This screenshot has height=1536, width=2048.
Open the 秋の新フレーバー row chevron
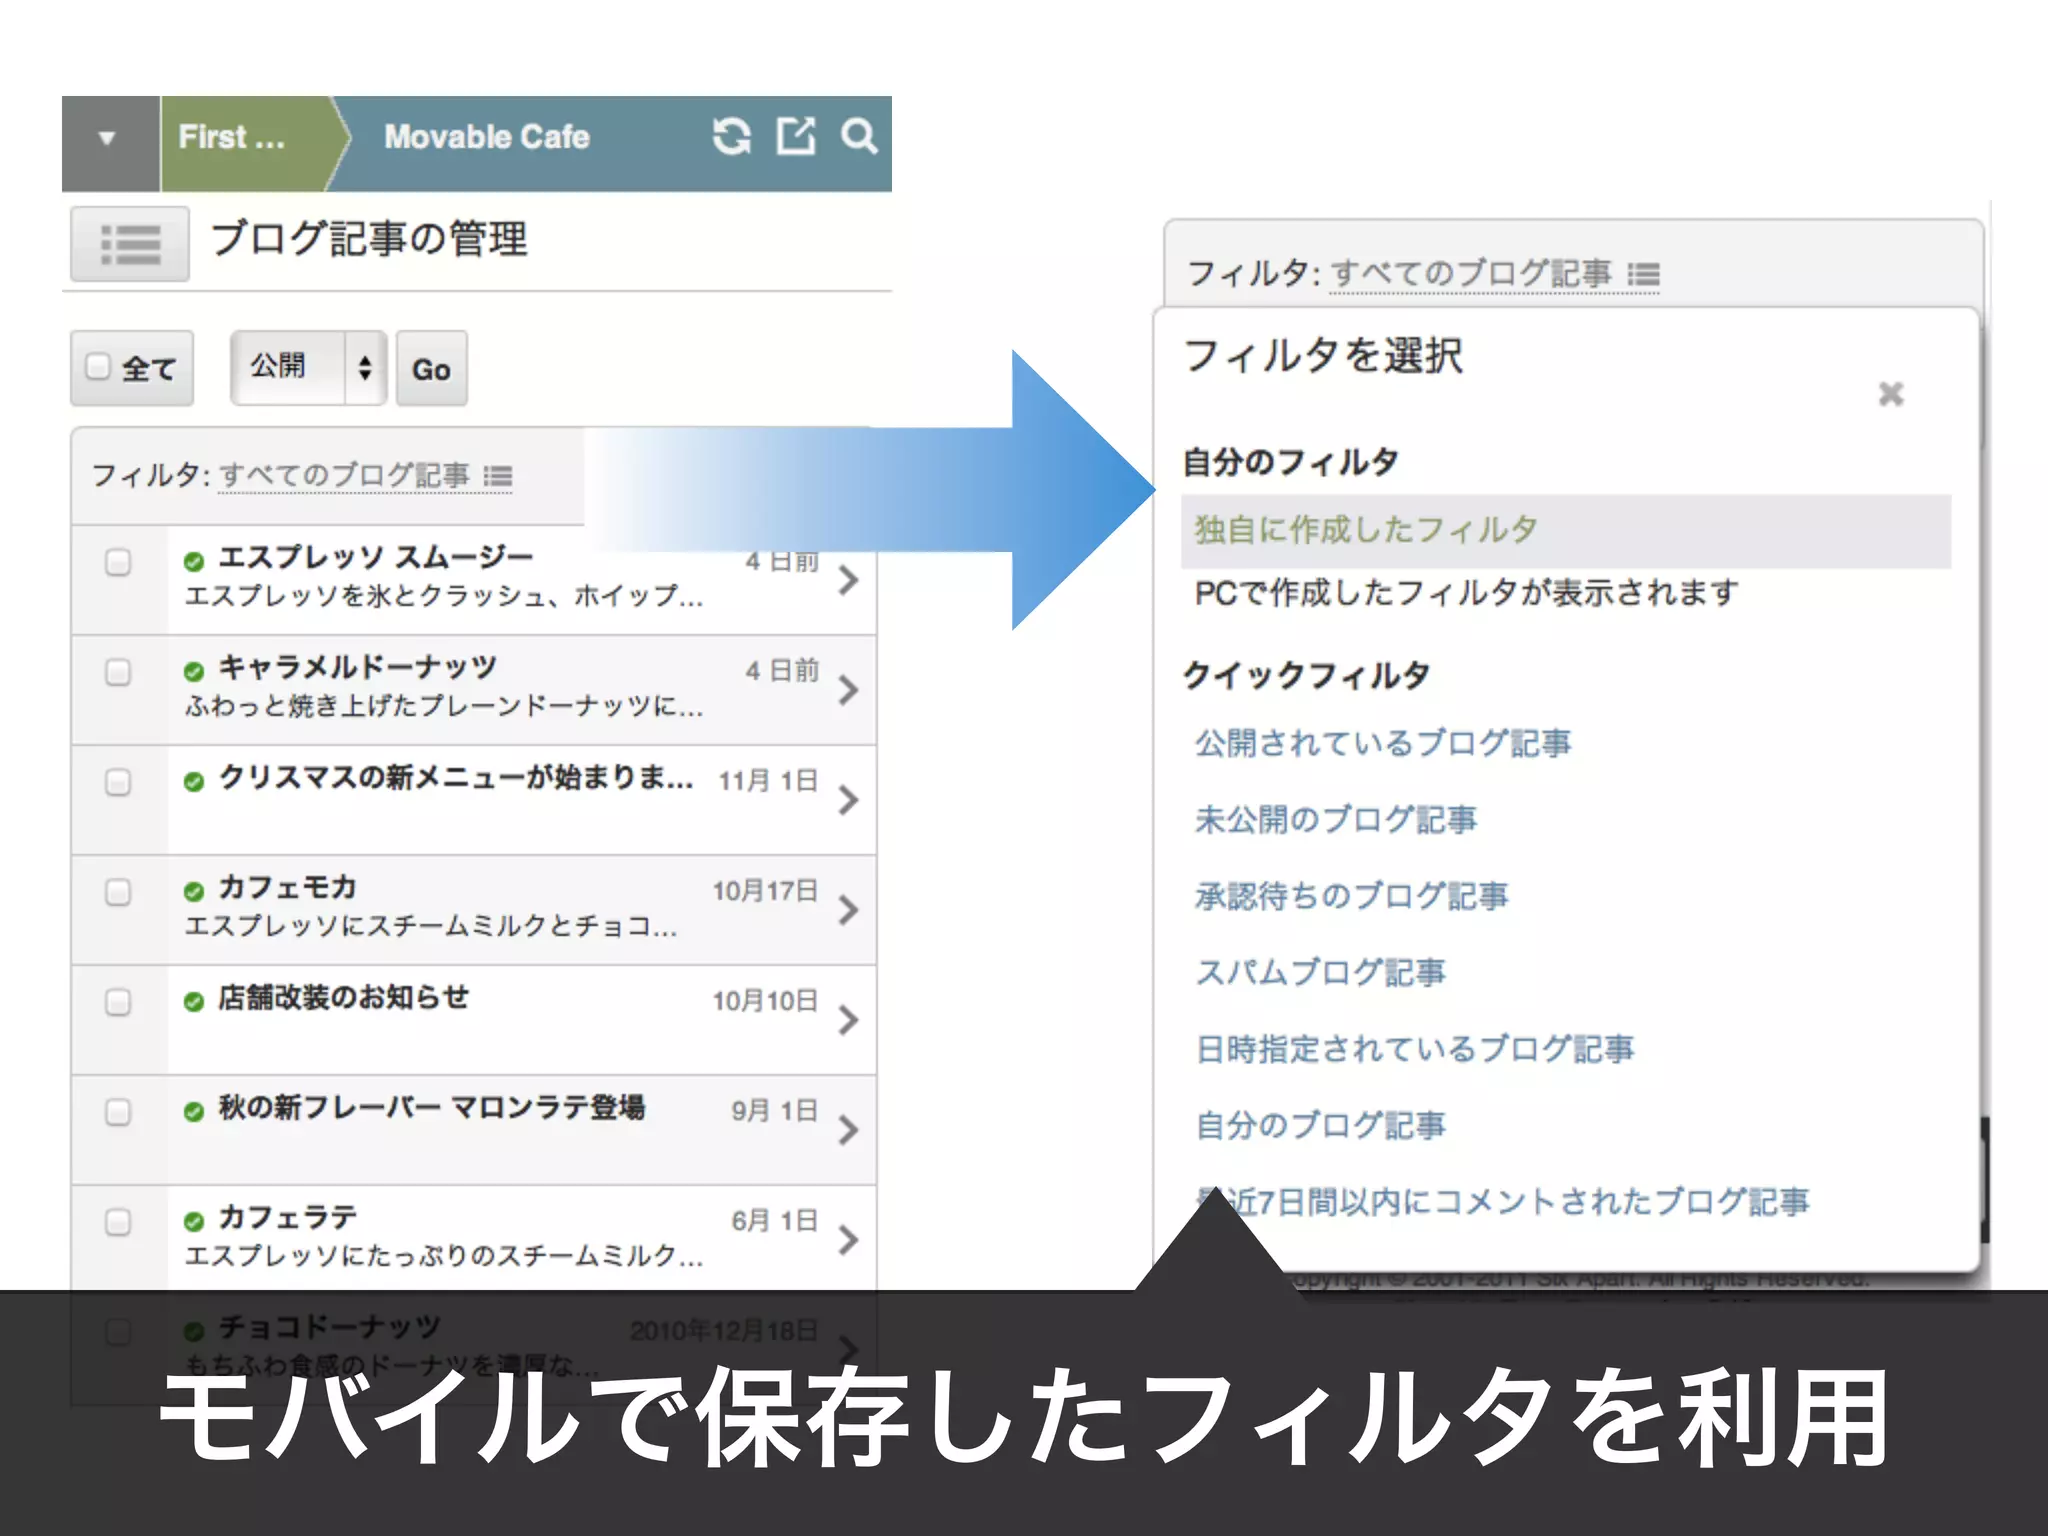click(x=848, y=1130)
